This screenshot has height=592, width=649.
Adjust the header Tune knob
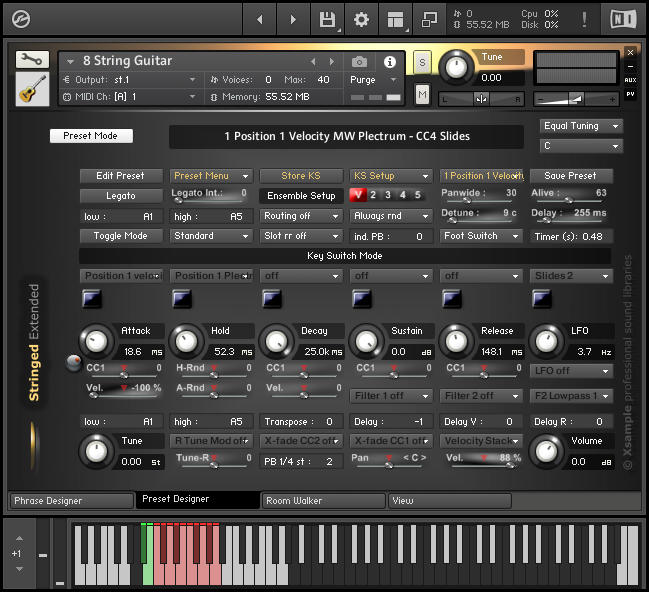click(x=456, y=67)
